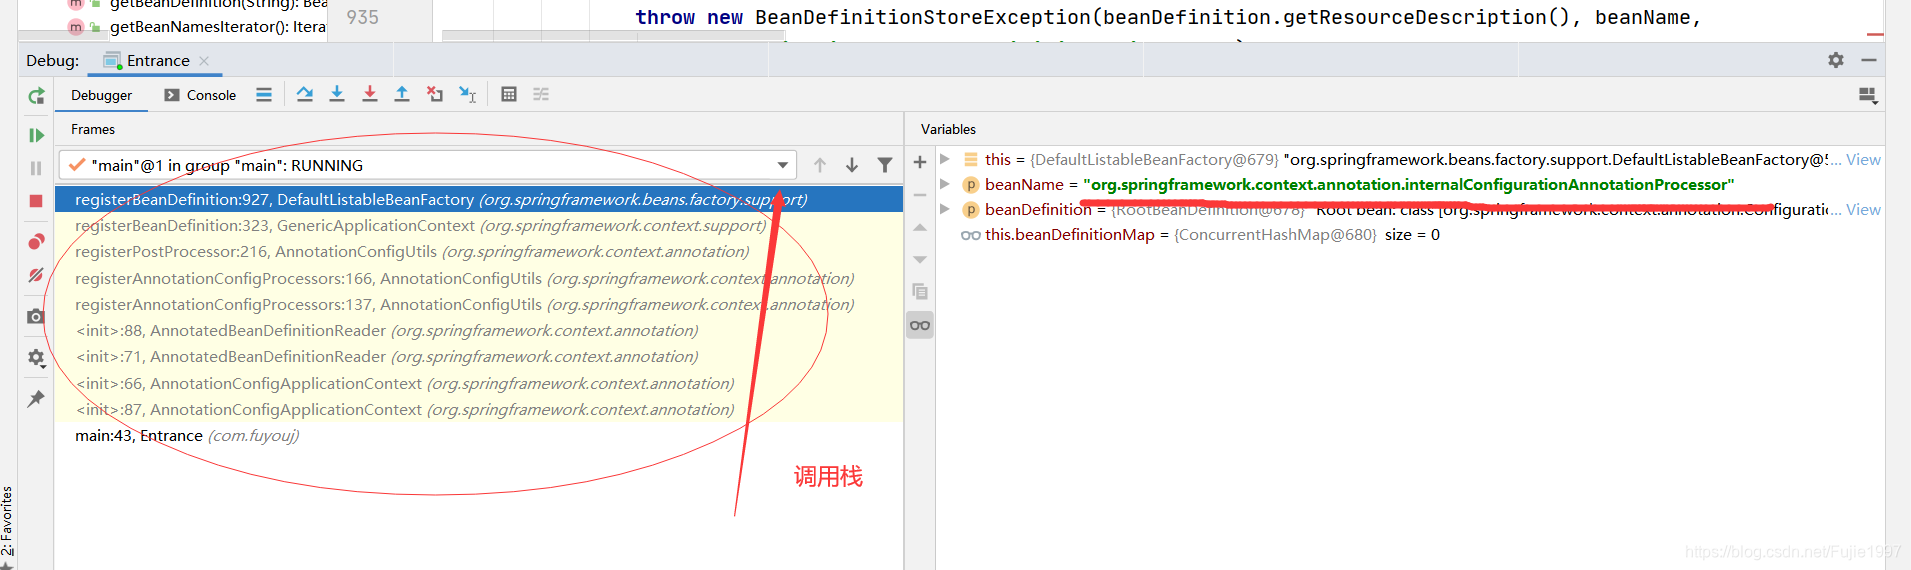The height and width of the screenshot is (570, 1911).
Task: Select frame registerBeanDefinition:323, GenericApplicationContext
Action: pyautogui.click(x=479, y=225)
